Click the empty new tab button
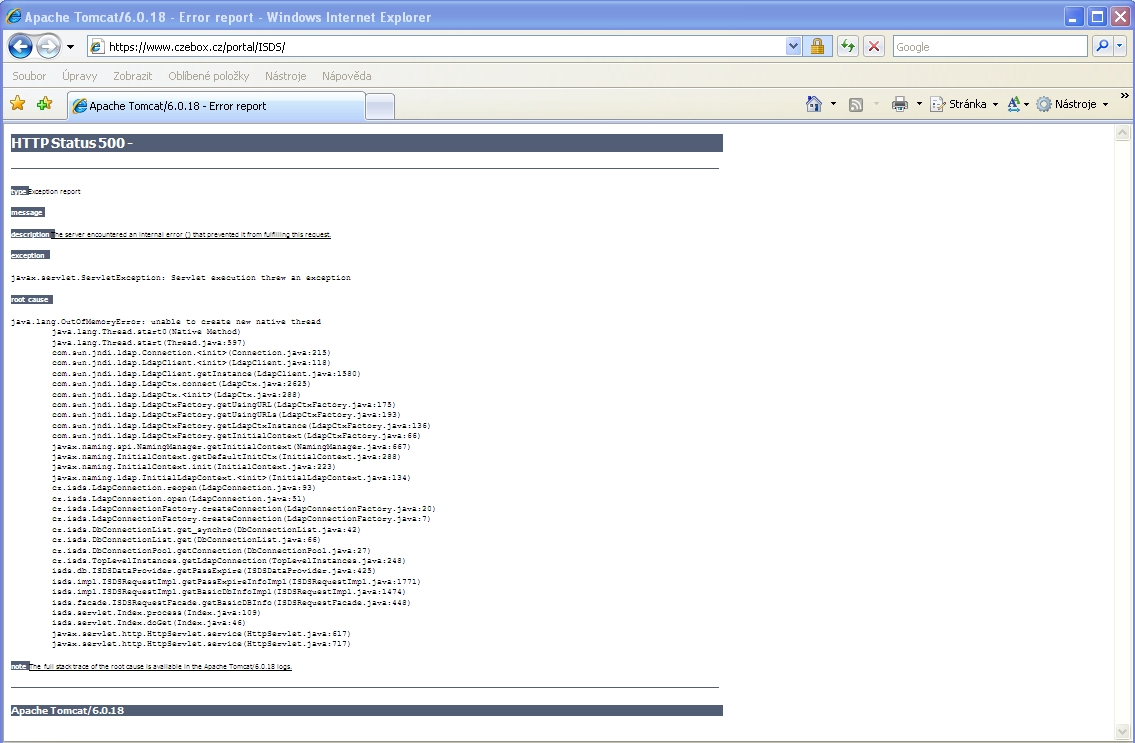 (x=380, y=106)
